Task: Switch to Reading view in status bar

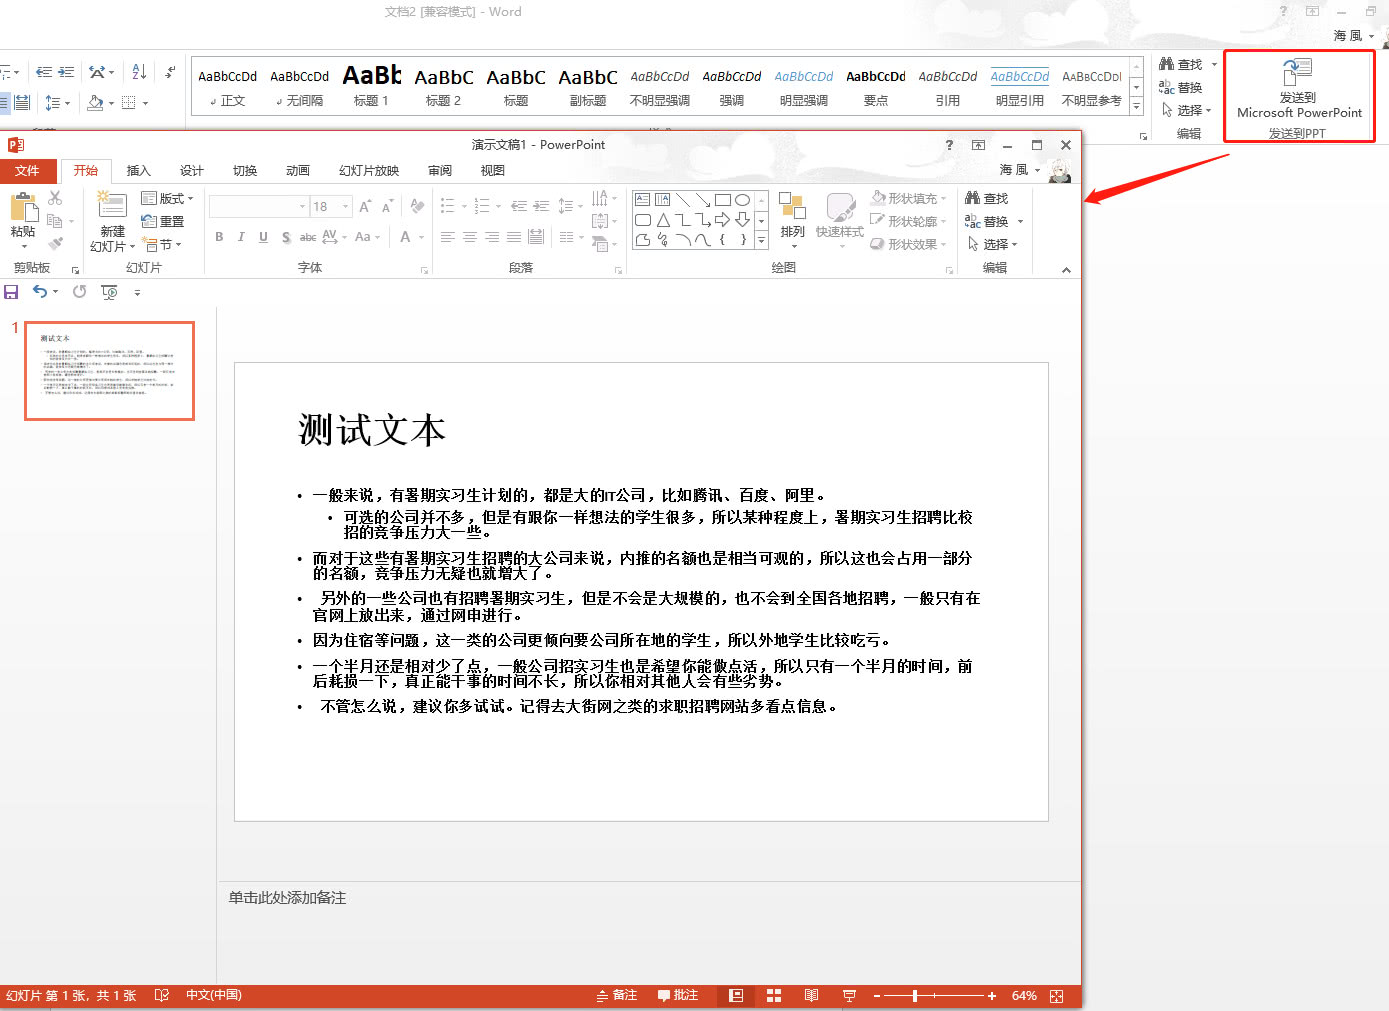Action: [x=811, y=995]
